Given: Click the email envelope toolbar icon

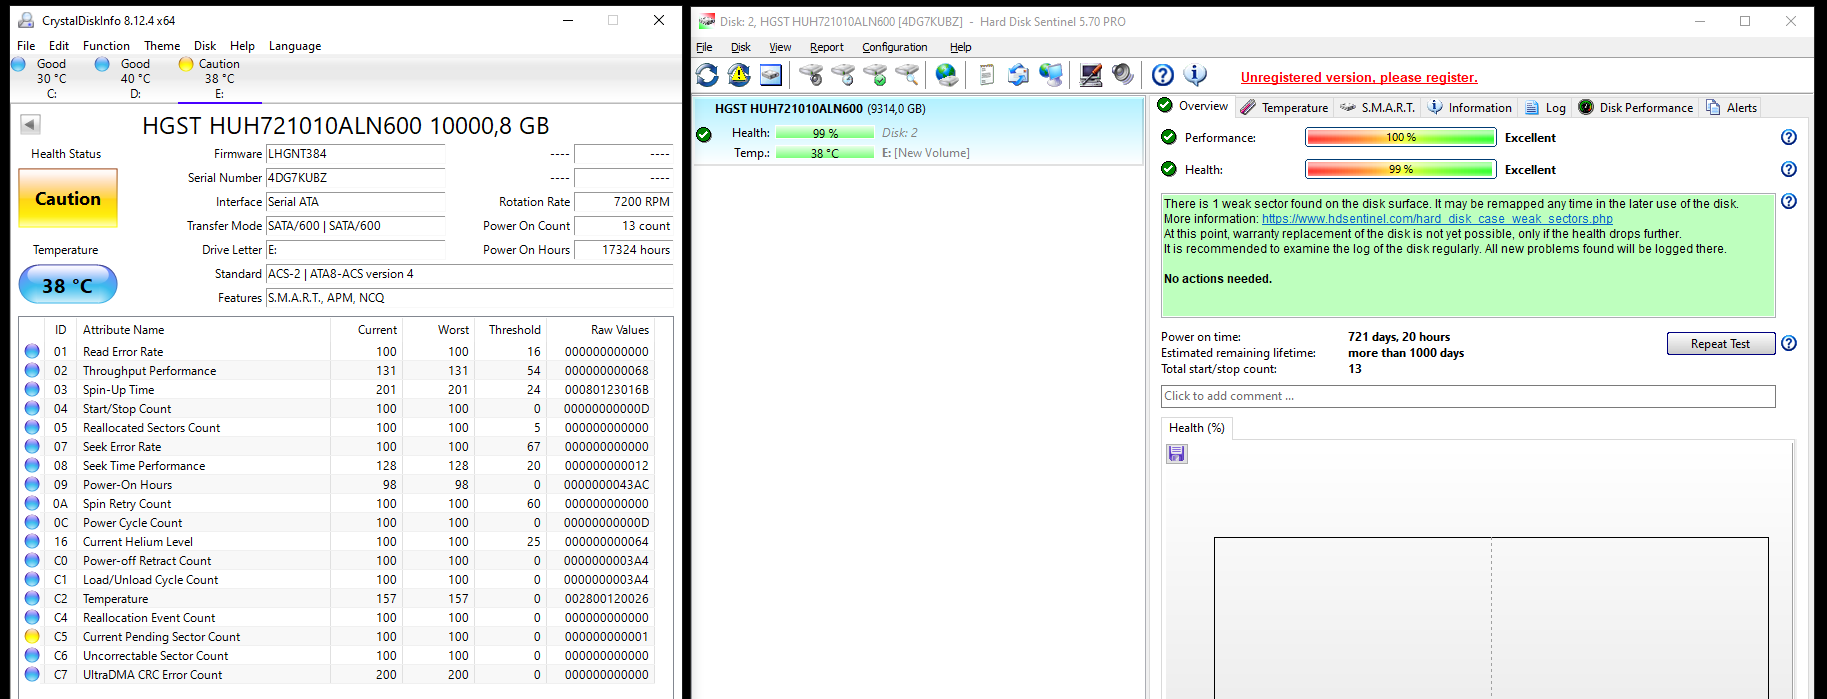Looking at the screenshot, I should (x=1018, y=75).
